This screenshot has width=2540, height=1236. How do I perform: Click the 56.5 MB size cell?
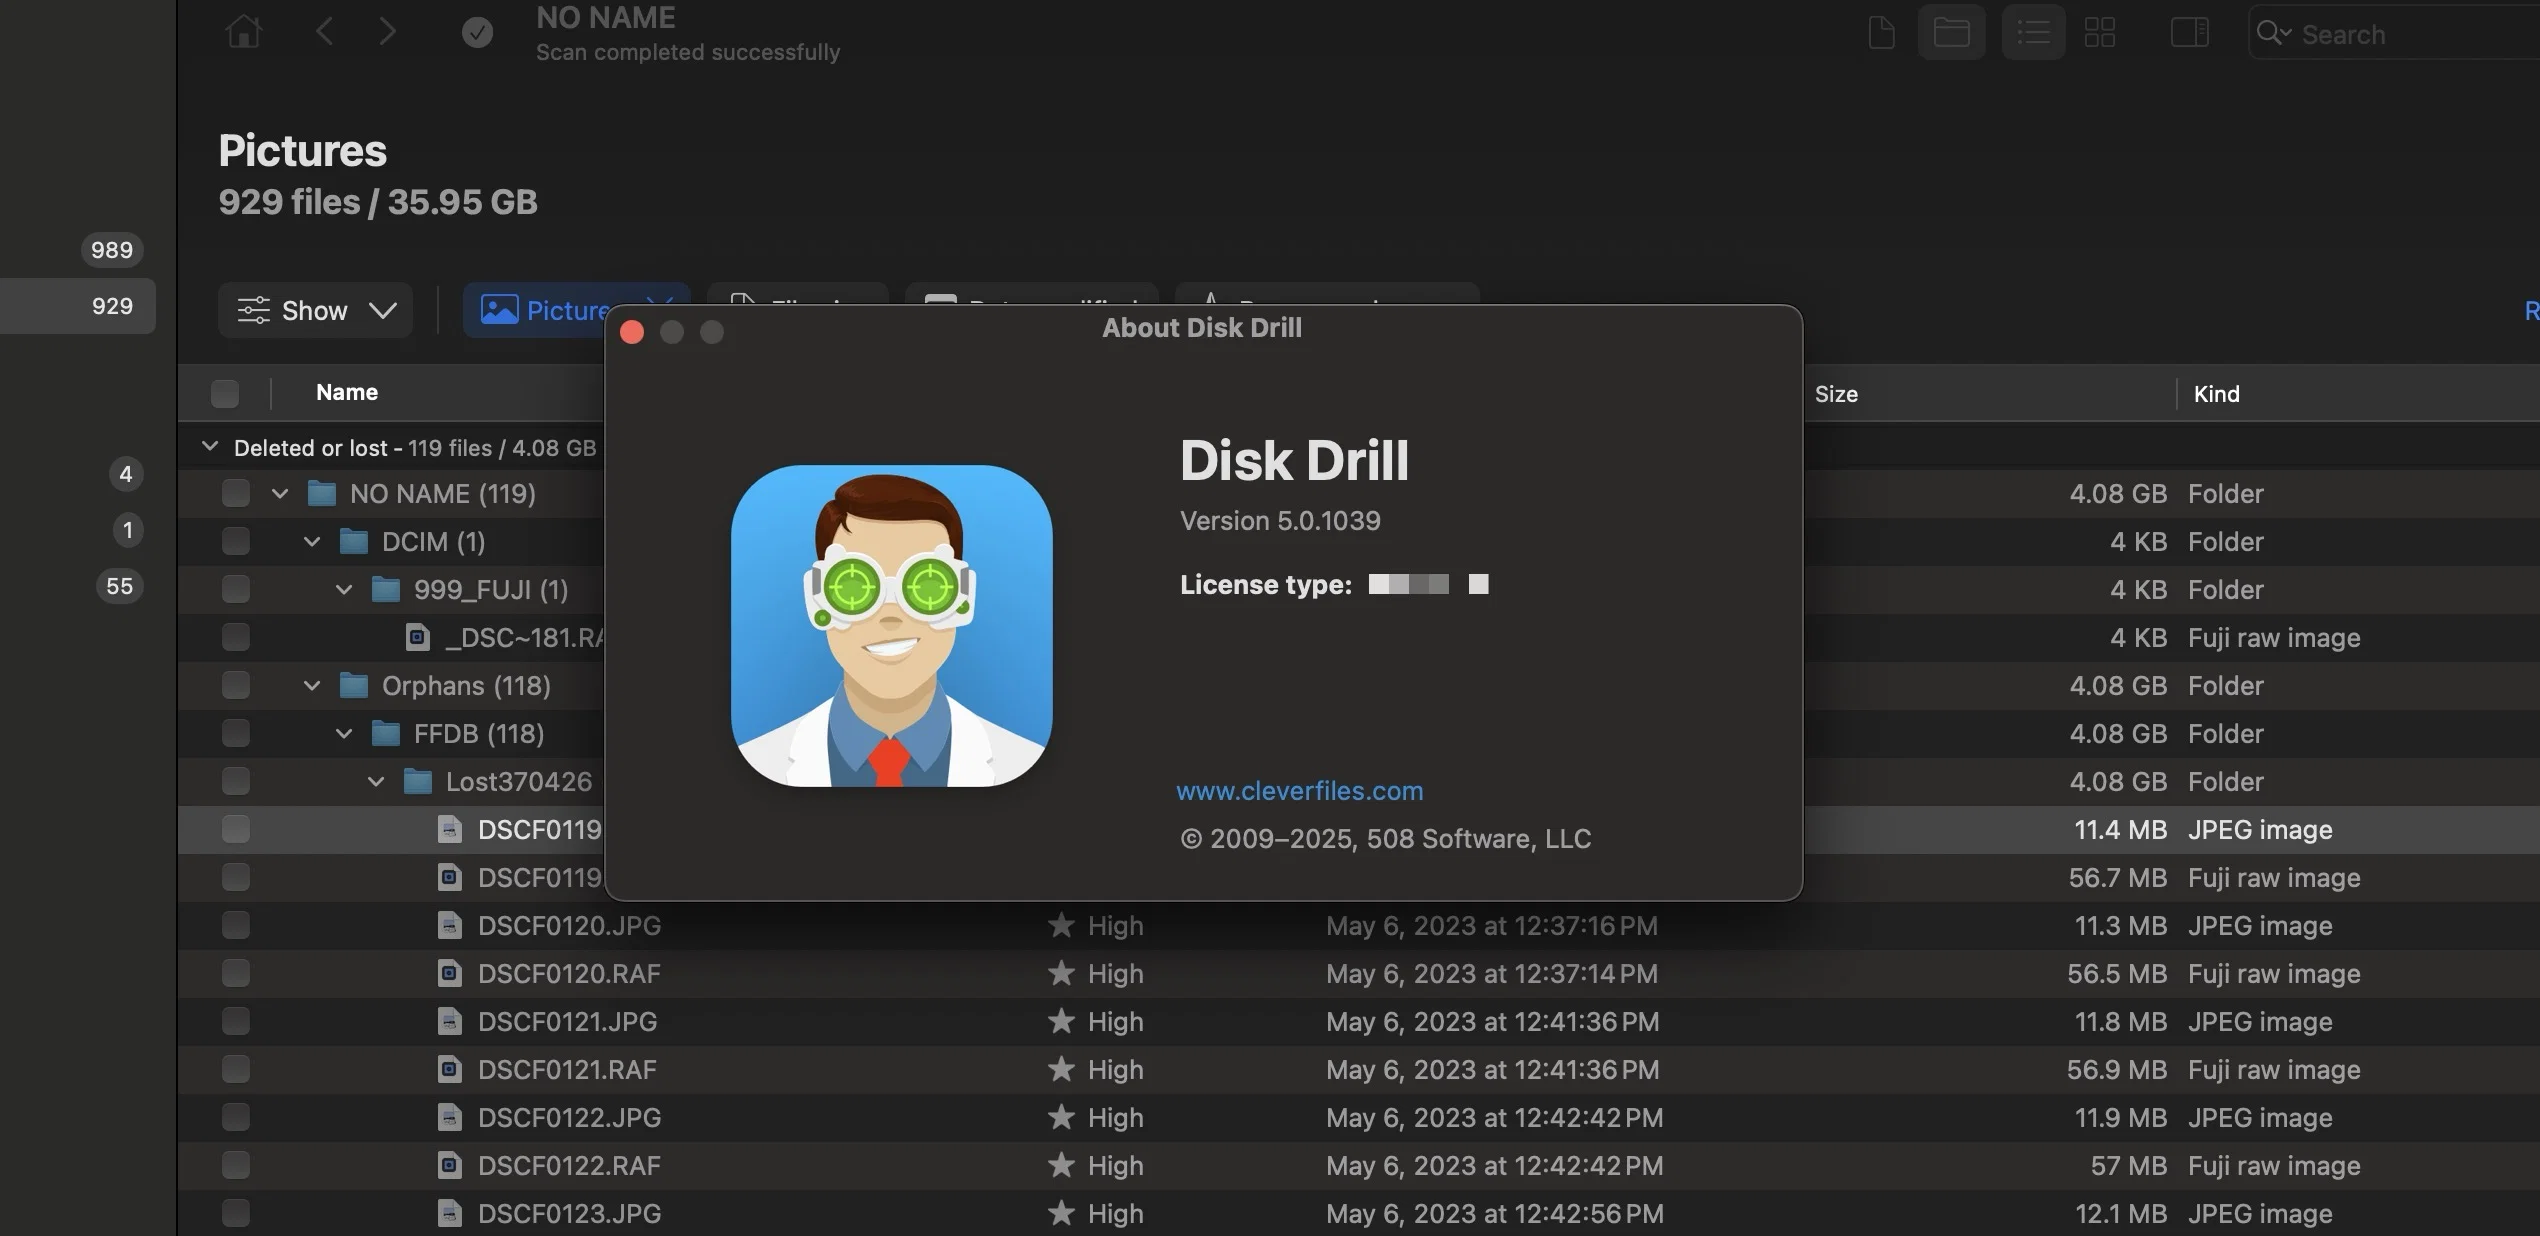click(2117, 973)
